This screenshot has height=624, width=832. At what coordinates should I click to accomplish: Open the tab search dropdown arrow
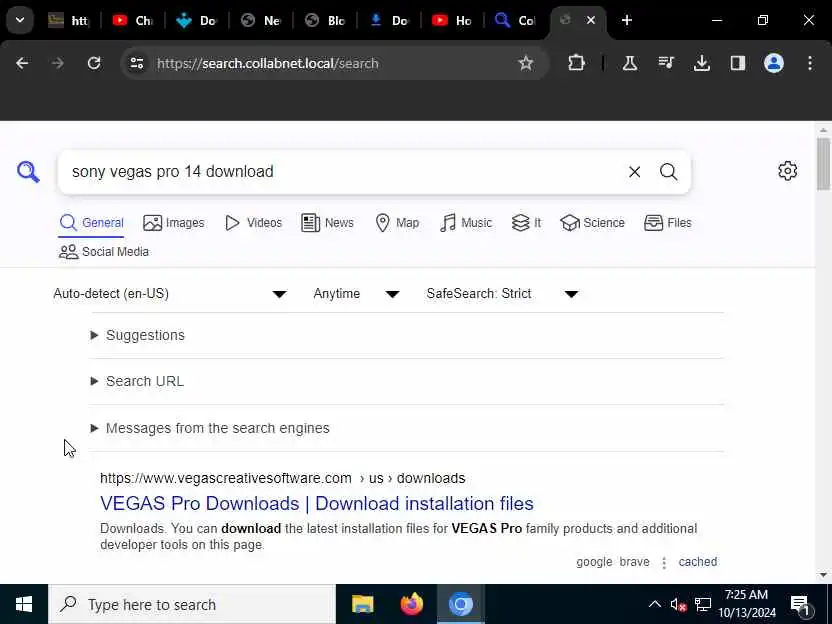coord(20,20)
